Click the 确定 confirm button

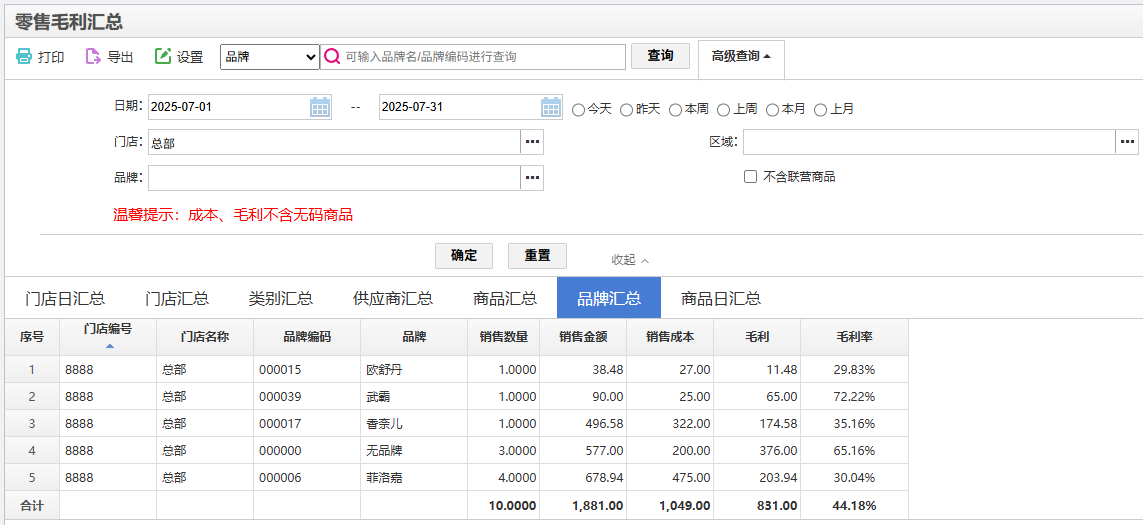pyautogui.click(x=464, y=256)
